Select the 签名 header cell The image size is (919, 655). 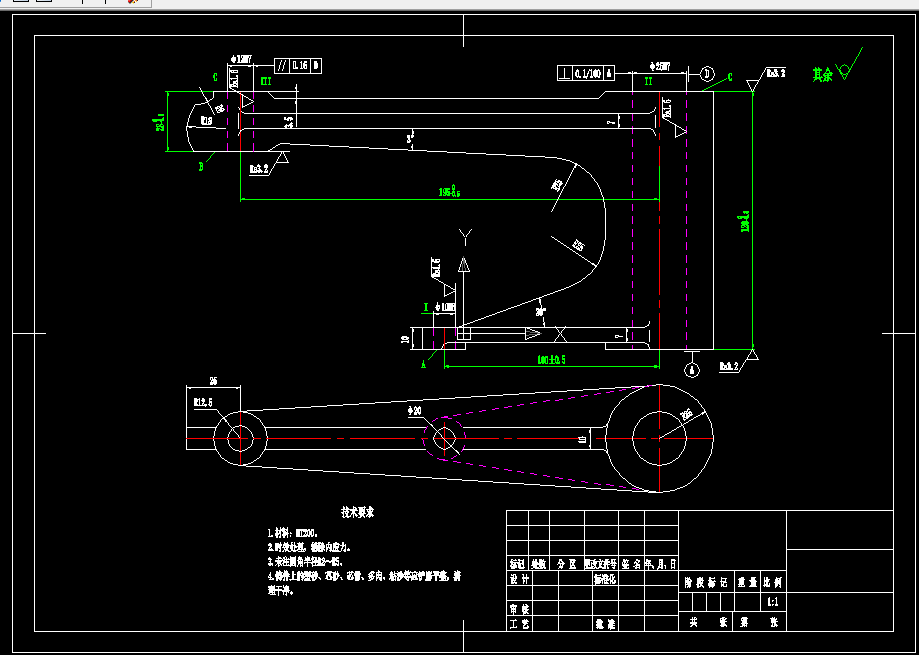(x=631, y=564)
